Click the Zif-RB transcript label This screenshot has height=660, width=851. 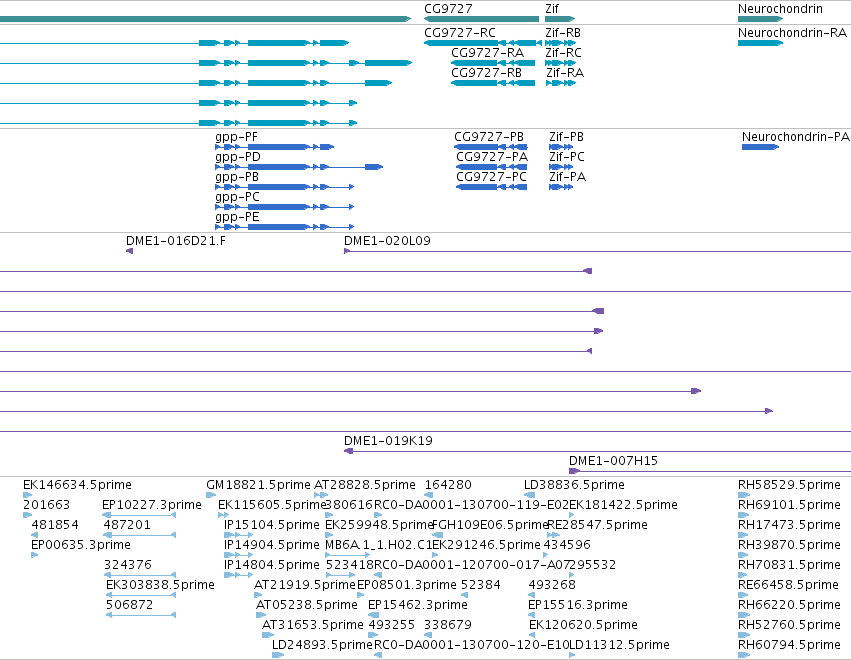tap(563, 33)
